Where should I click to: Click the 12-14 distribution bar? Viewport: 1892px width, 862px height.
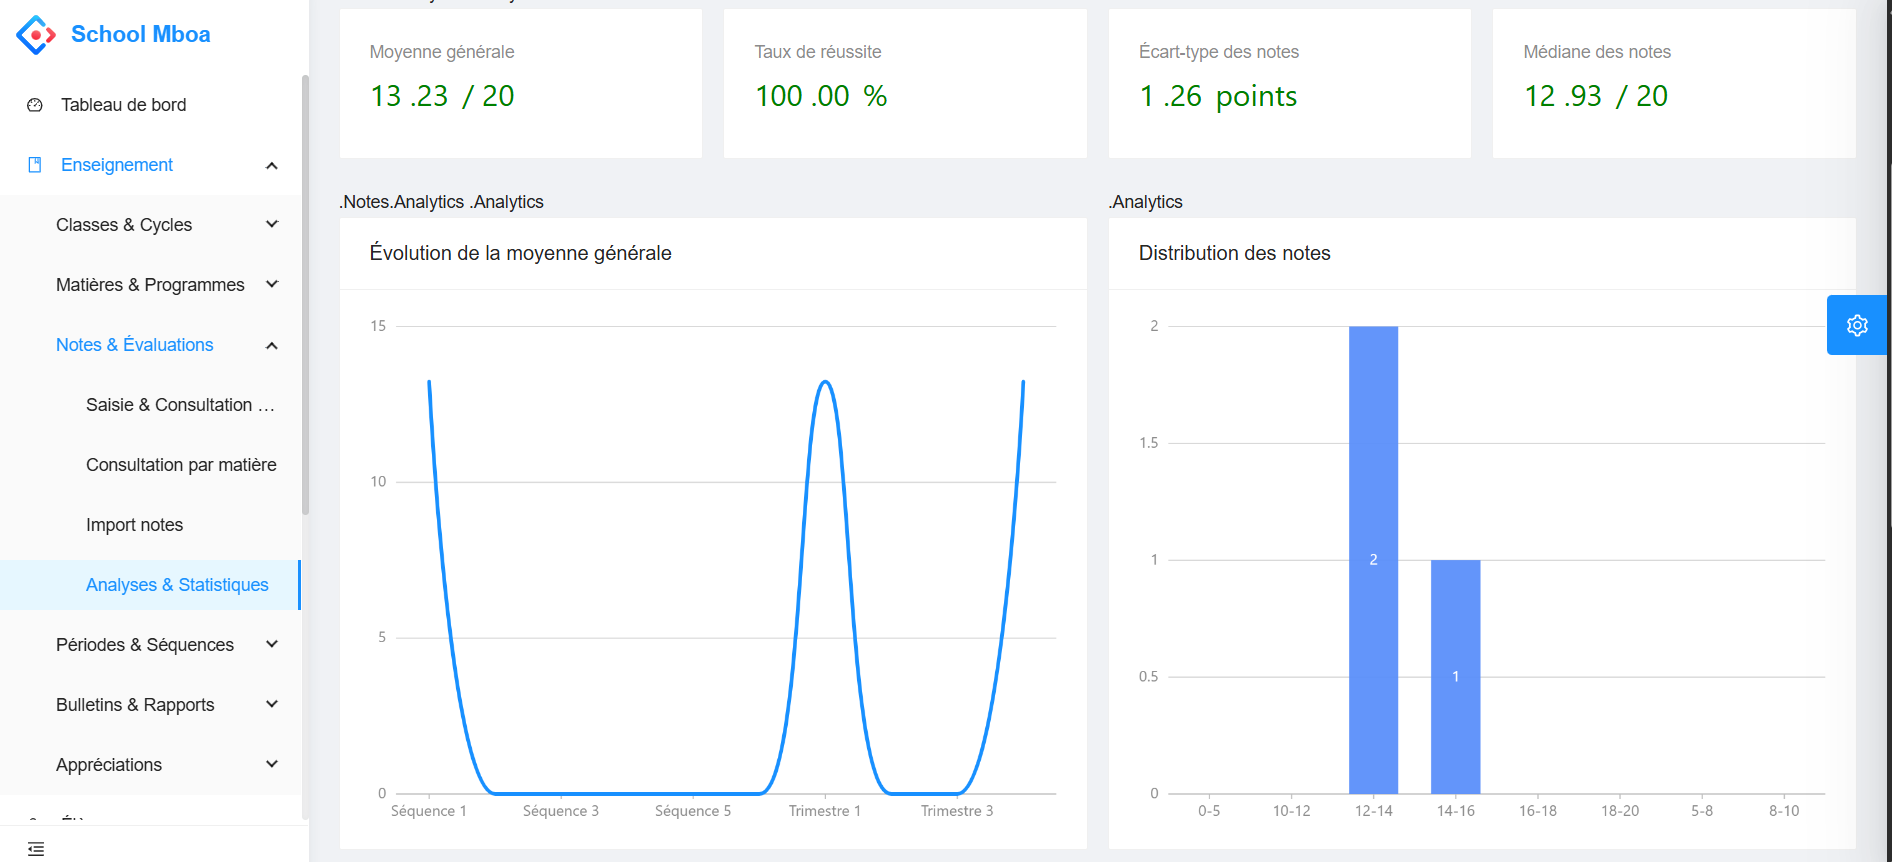[x=1373, y=560]
